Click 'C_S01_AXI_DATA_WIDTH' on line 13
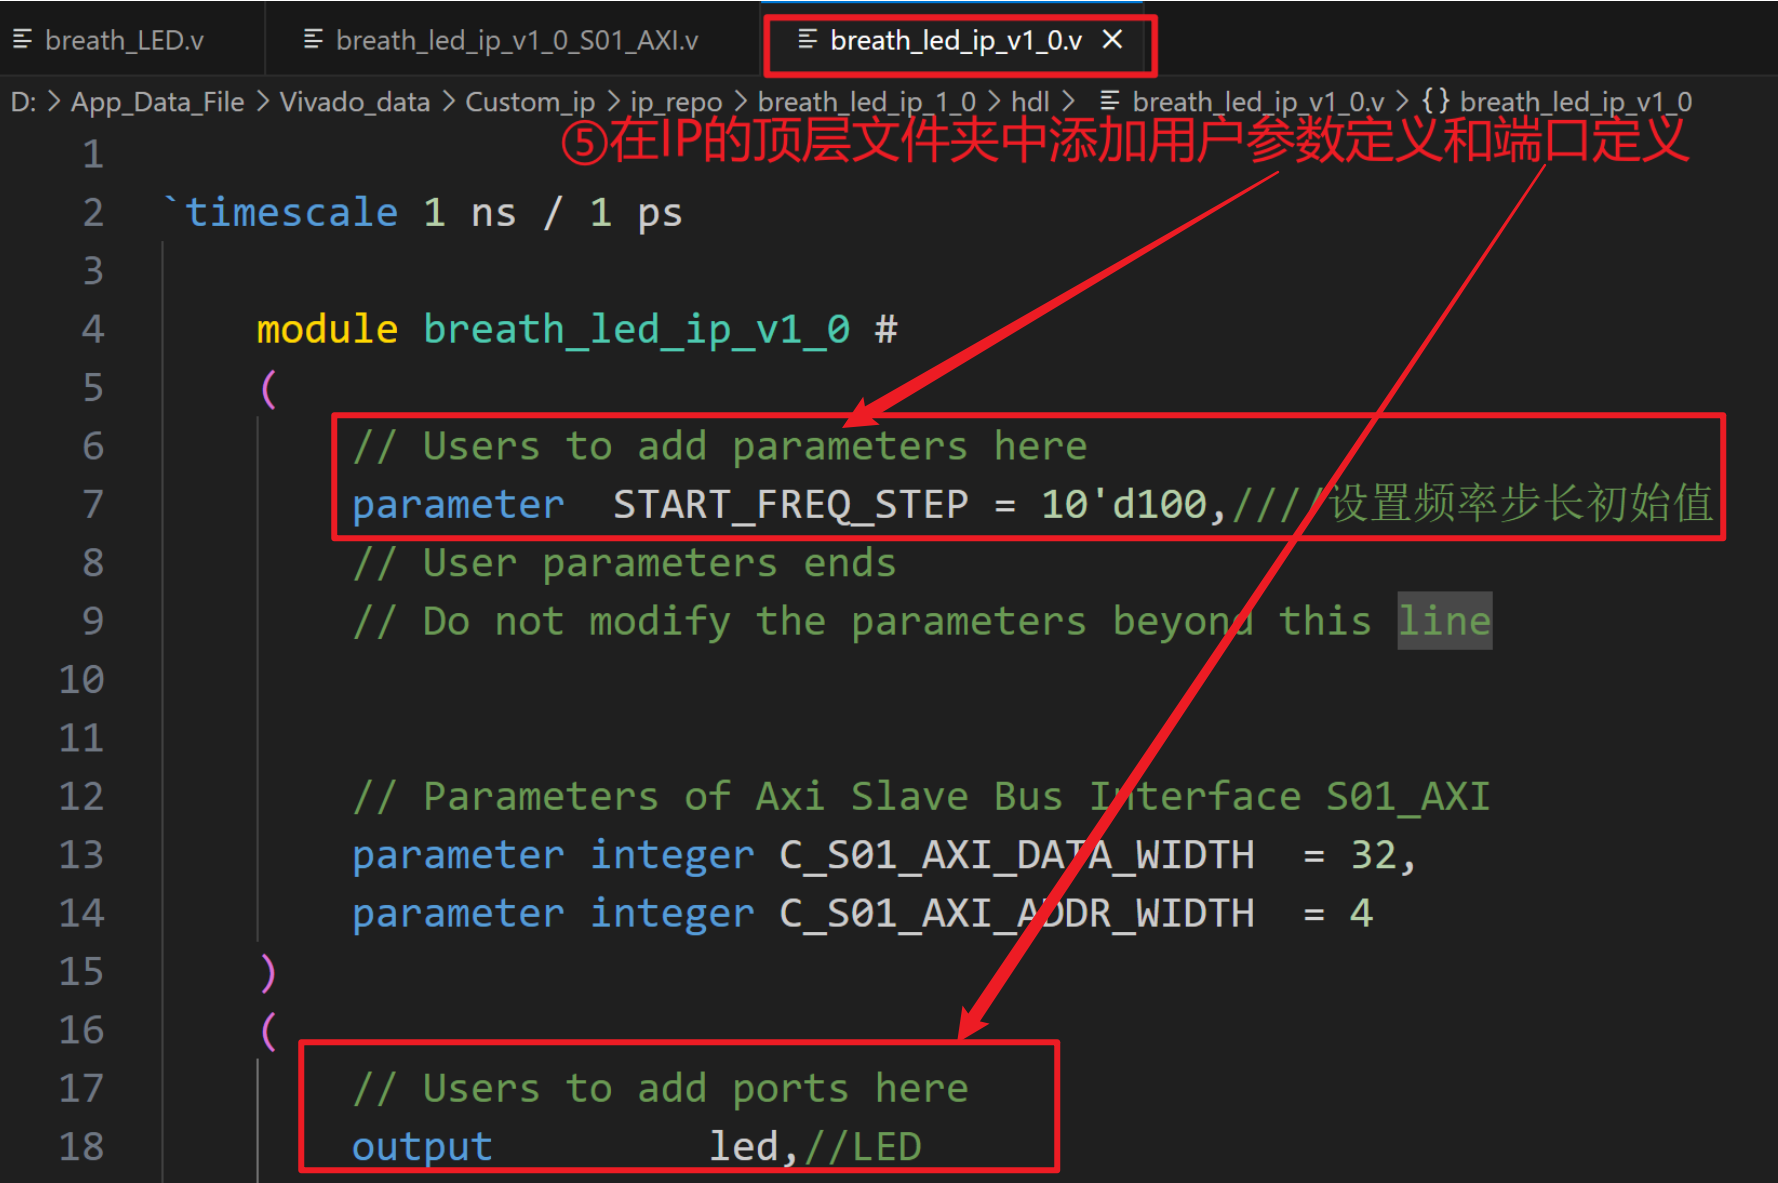The image size is (1778, 1183). (x=1016, y=855)
